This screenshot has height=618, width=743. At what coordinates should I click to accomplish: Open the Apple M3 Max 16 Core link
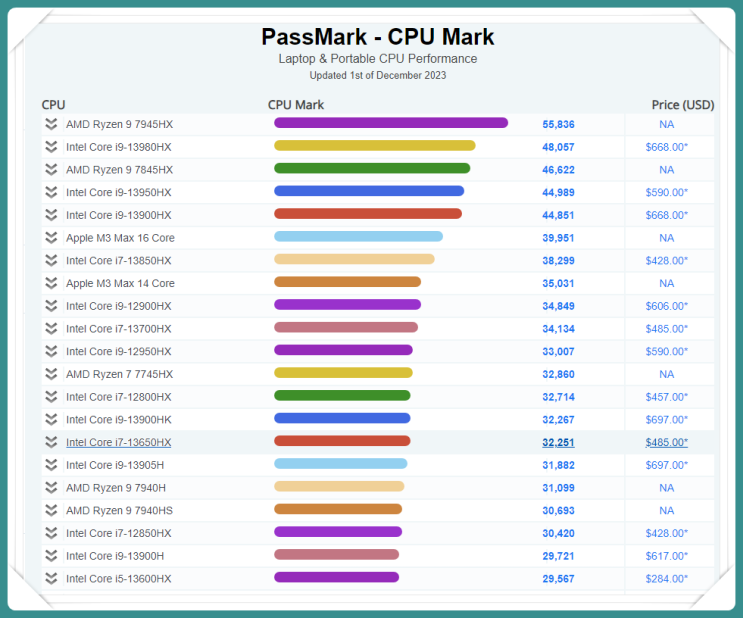click(x=120, y=238)
